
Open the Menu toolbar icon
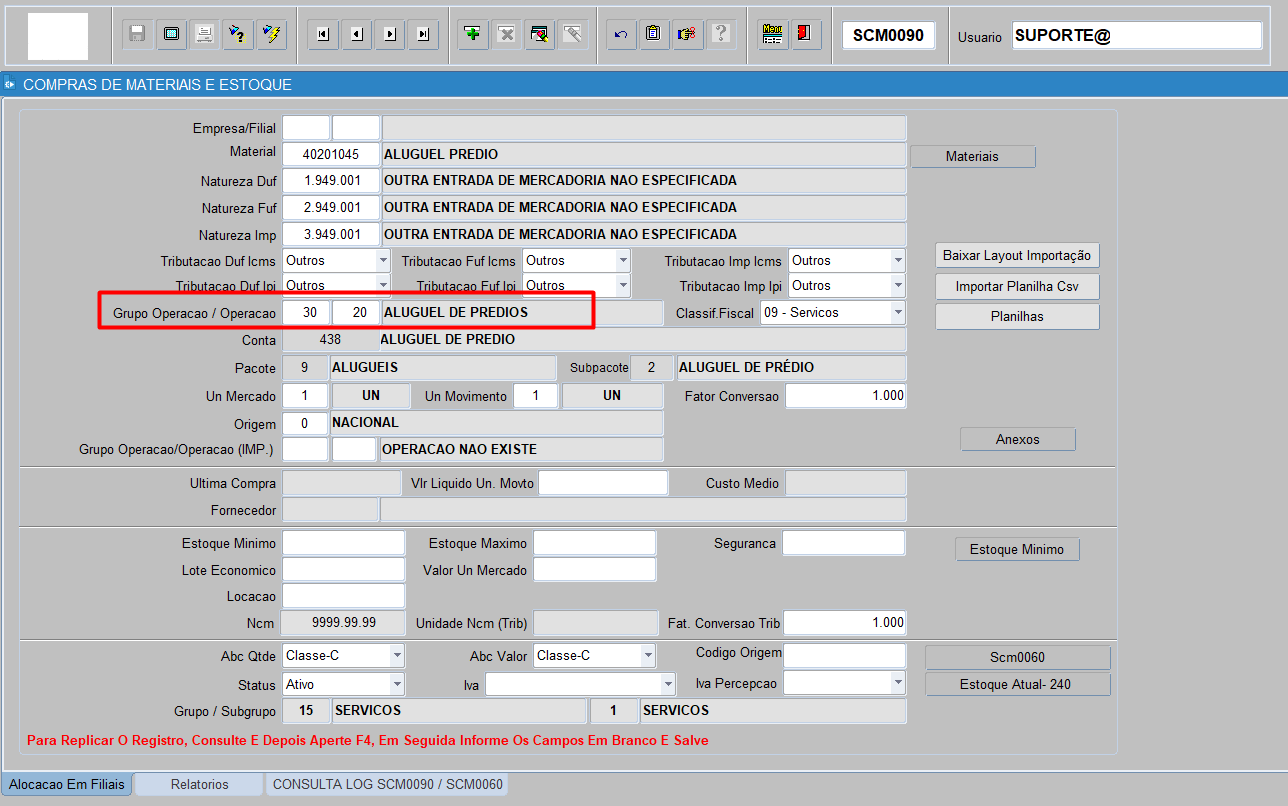pyautogui.click(x=772, y=34)
